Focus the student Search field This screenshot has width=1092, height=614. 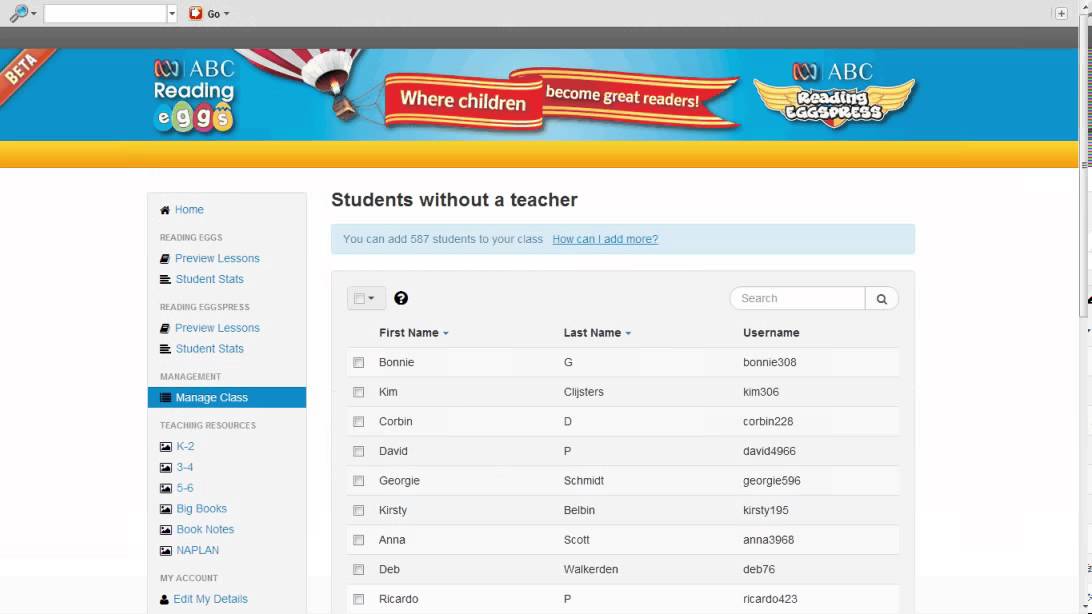[x=797, y=298]
